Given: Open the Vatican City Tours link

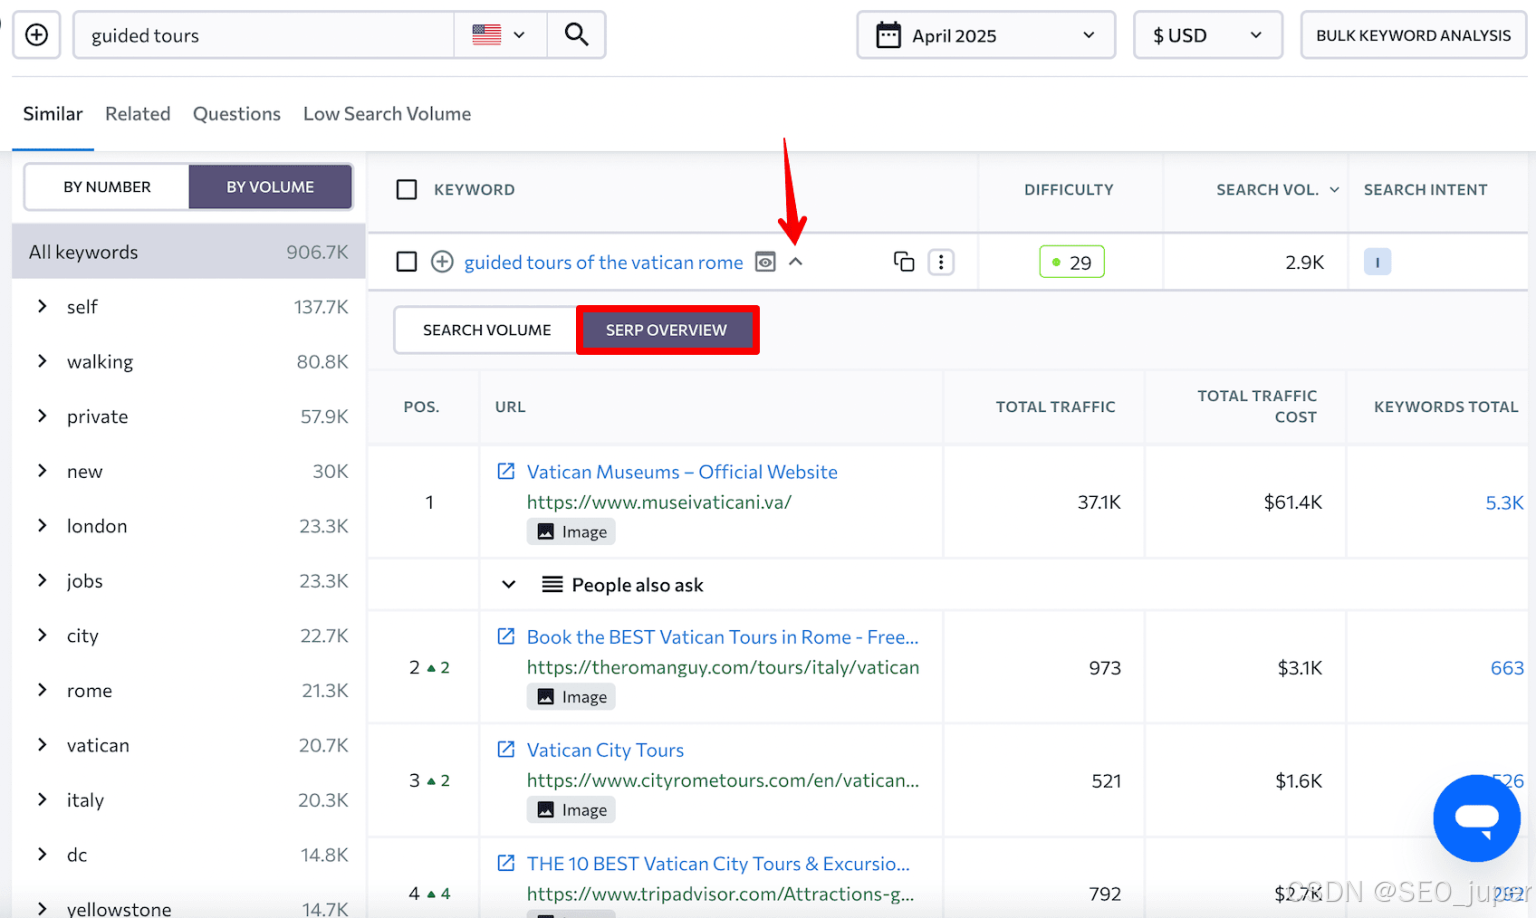Looking at the screenshot, I should coord(605,750).
